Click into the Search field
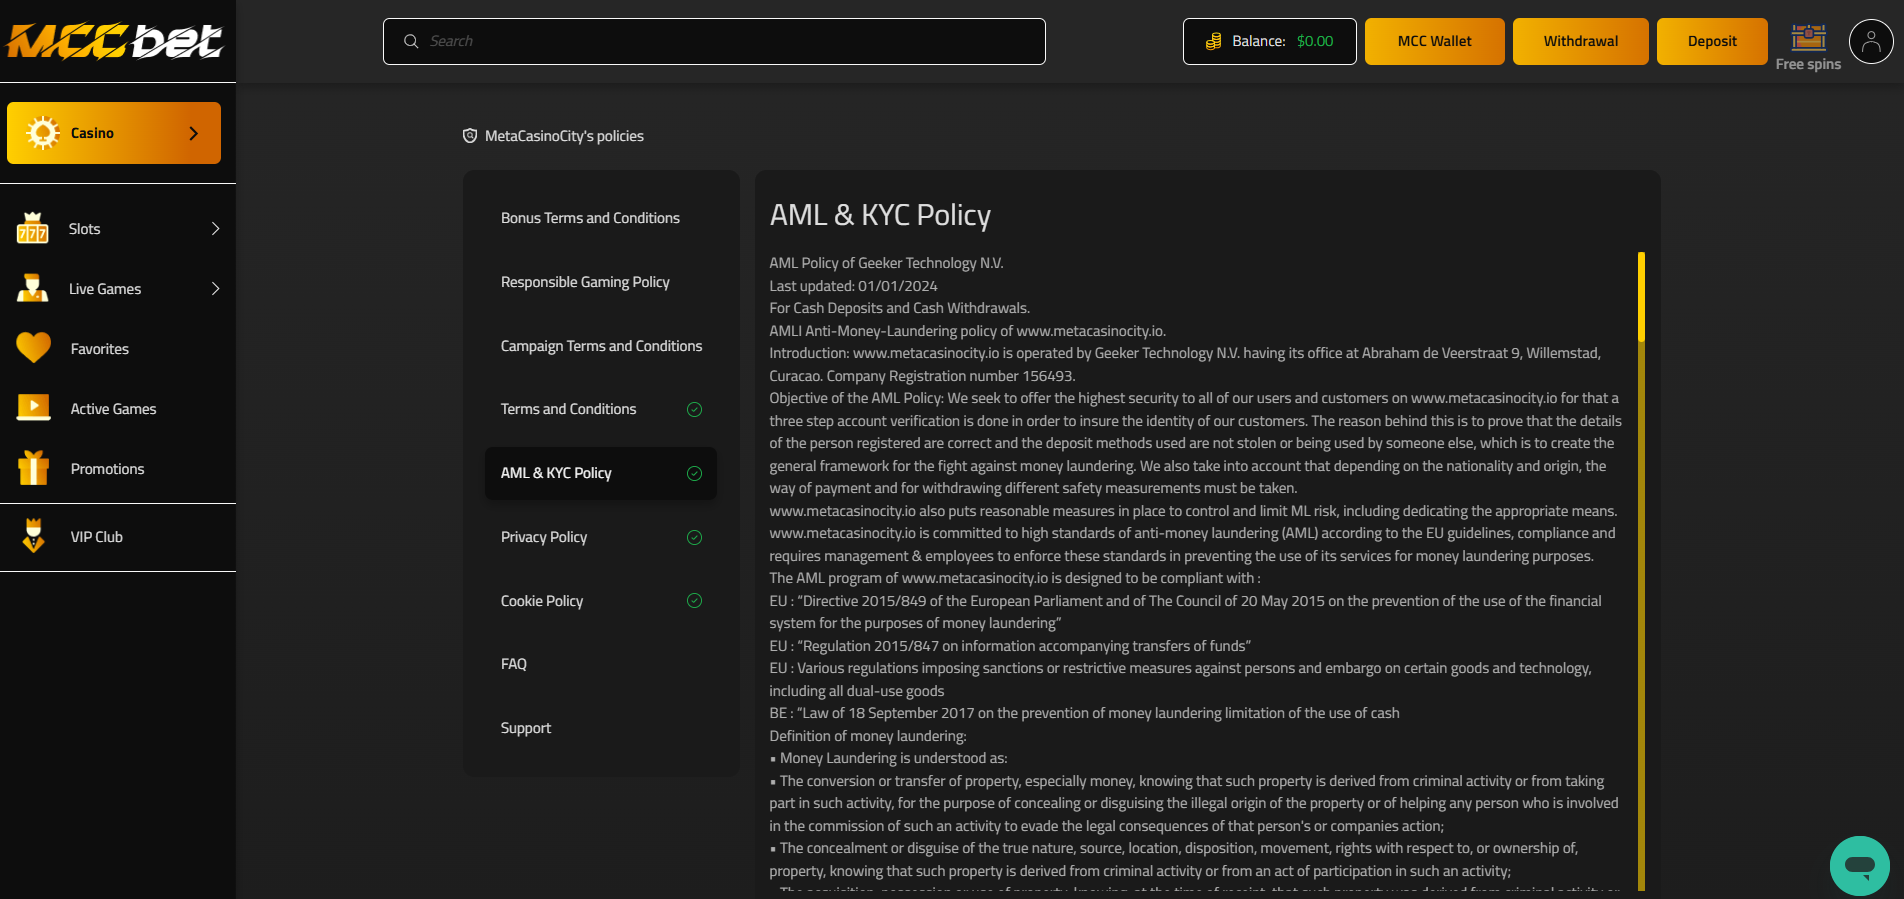The height and width of the screenshot is (899, 1904). 714,41
